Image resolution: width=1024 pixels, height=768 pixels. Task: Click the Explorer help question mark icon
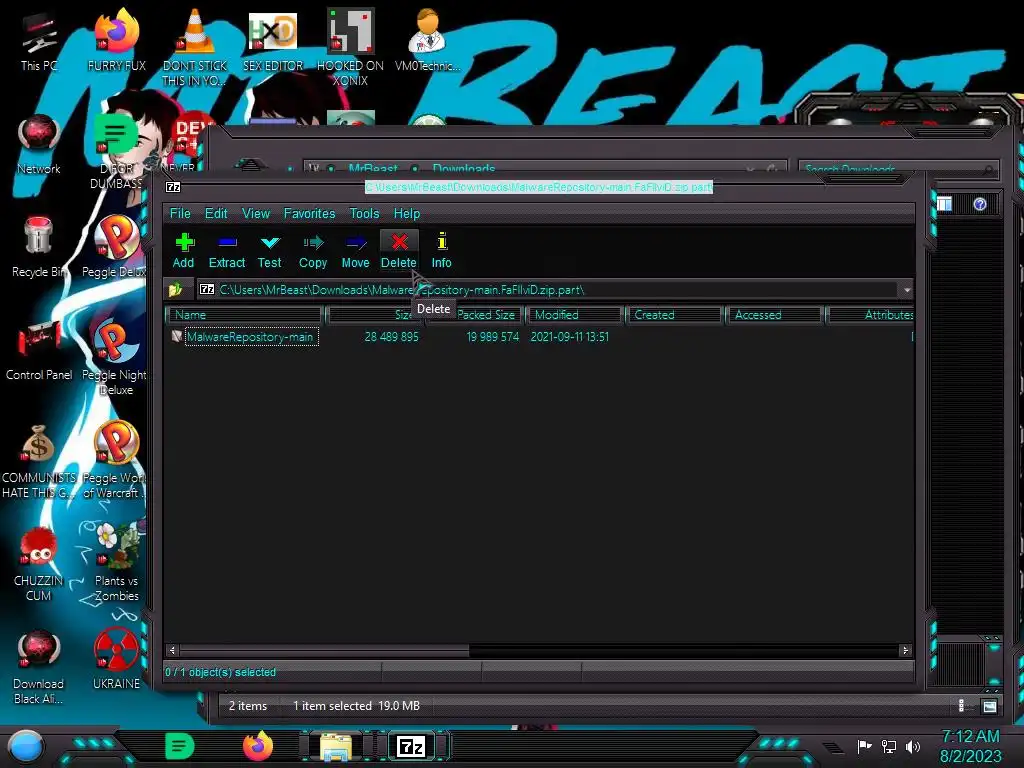pos(980,204)
